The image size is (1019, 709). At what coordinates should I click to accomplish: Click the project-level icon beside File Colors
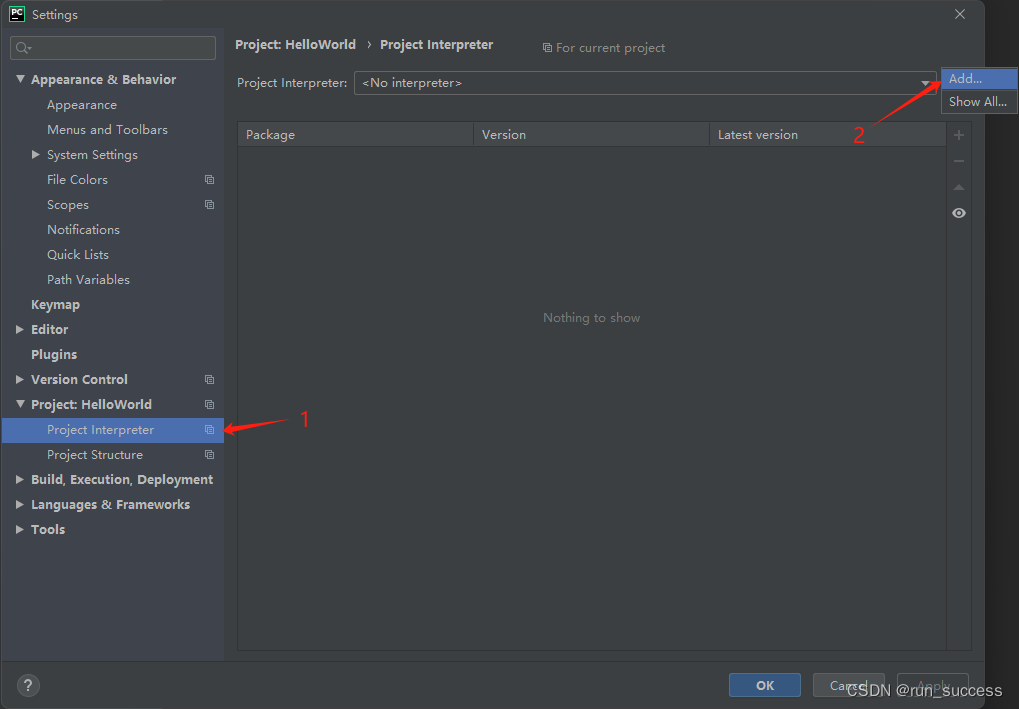point(209,179)
